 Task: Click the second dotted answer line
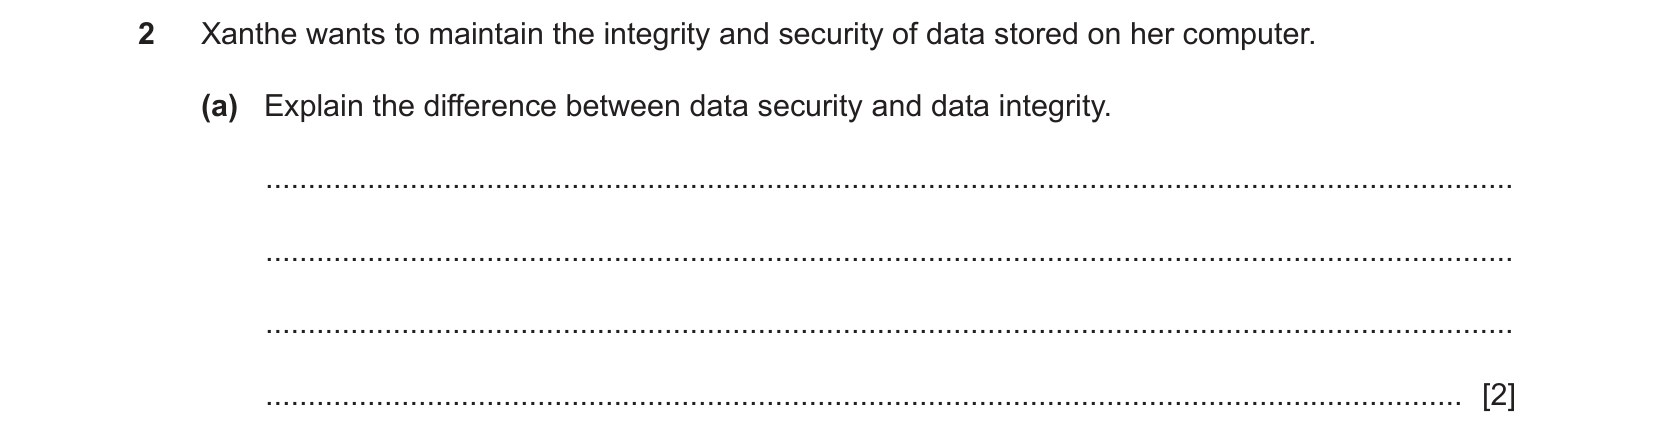[x=890, y=259]
